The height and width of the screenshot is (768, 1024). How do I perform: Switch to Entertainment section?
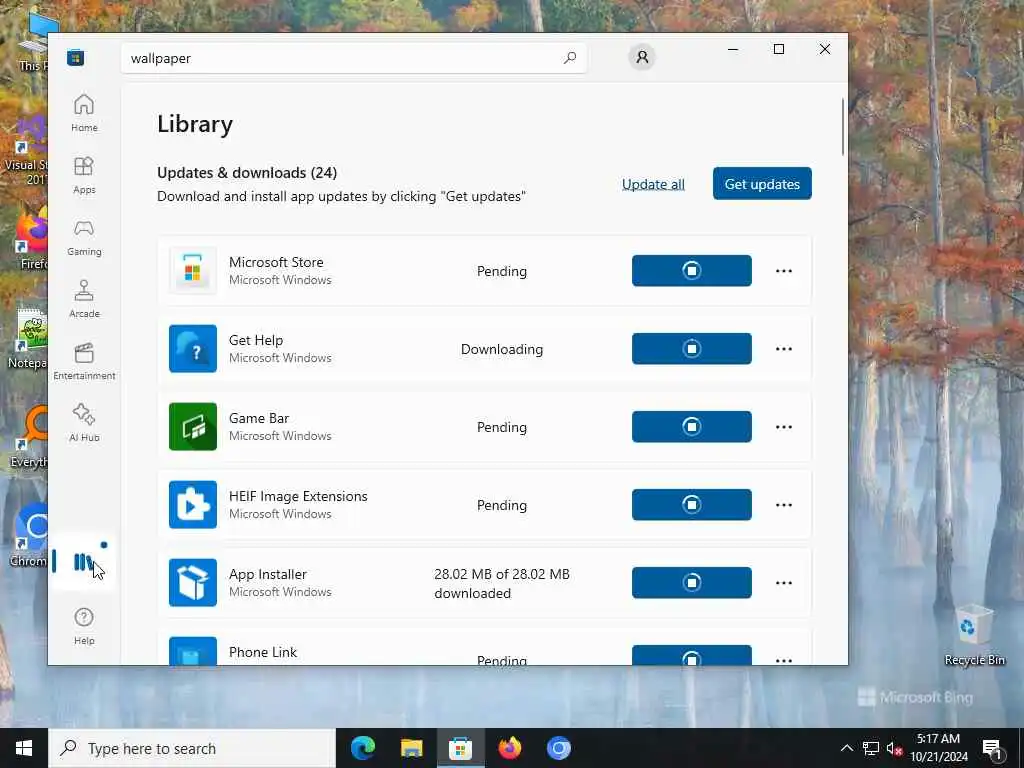84,361
